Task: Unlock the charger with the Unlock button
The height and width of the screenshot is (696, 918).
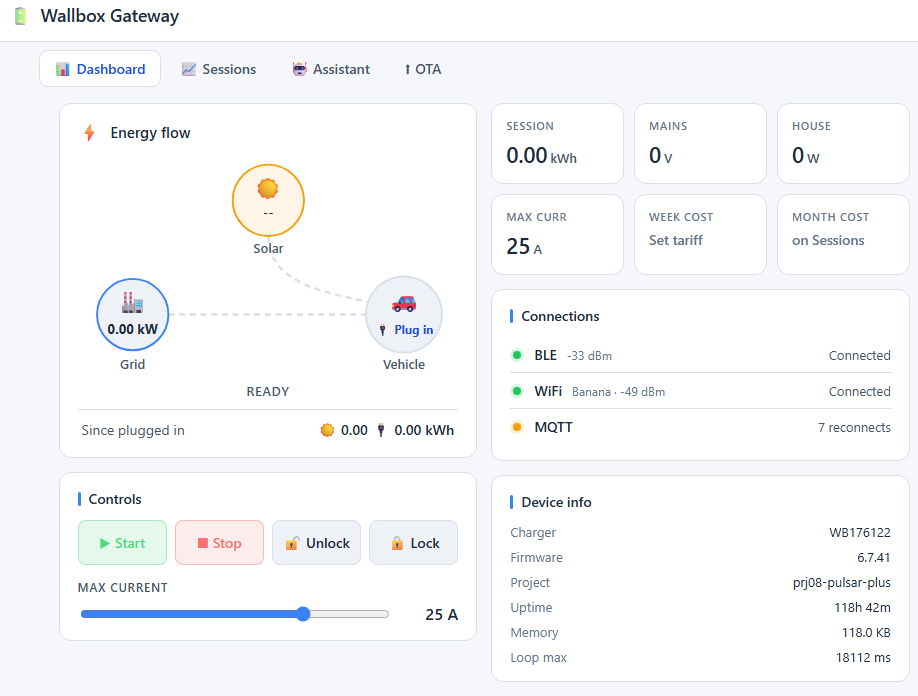Action: [317, 543]
